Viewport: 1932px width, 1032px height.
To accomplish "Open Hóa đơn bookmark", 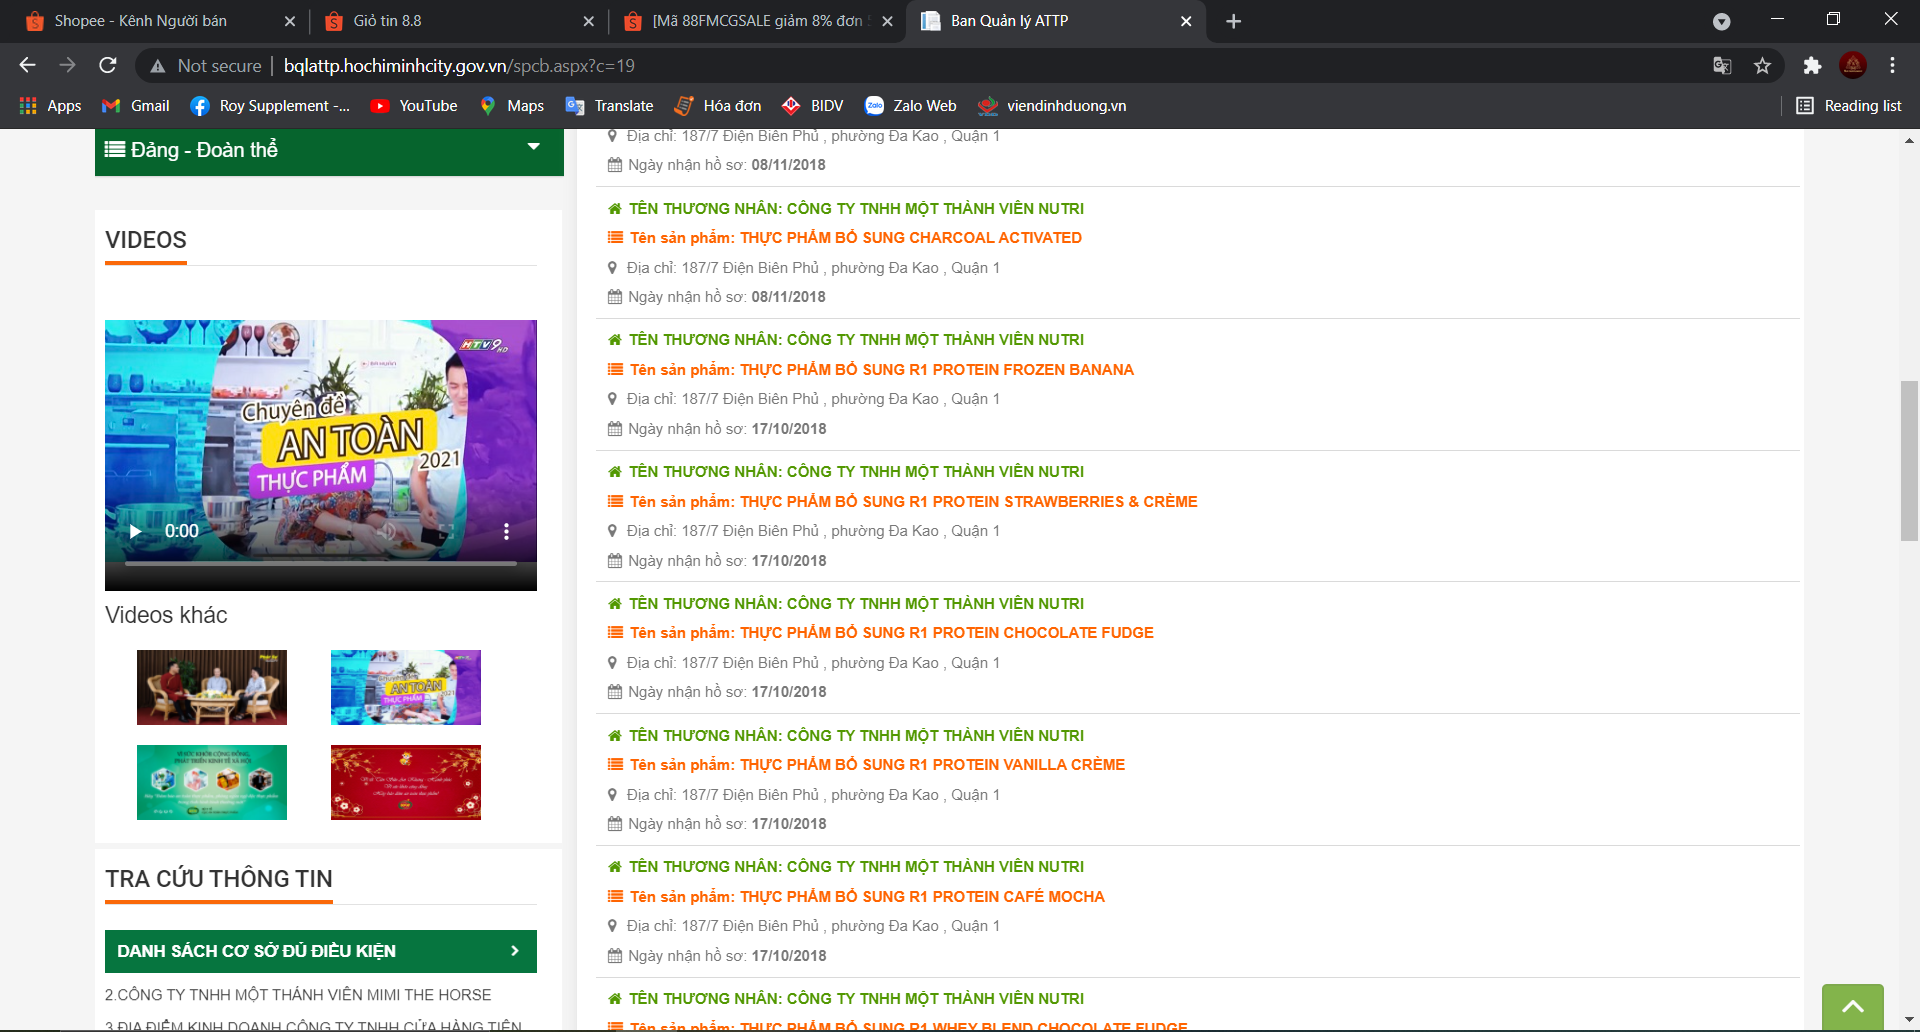I will click(718, 106).
